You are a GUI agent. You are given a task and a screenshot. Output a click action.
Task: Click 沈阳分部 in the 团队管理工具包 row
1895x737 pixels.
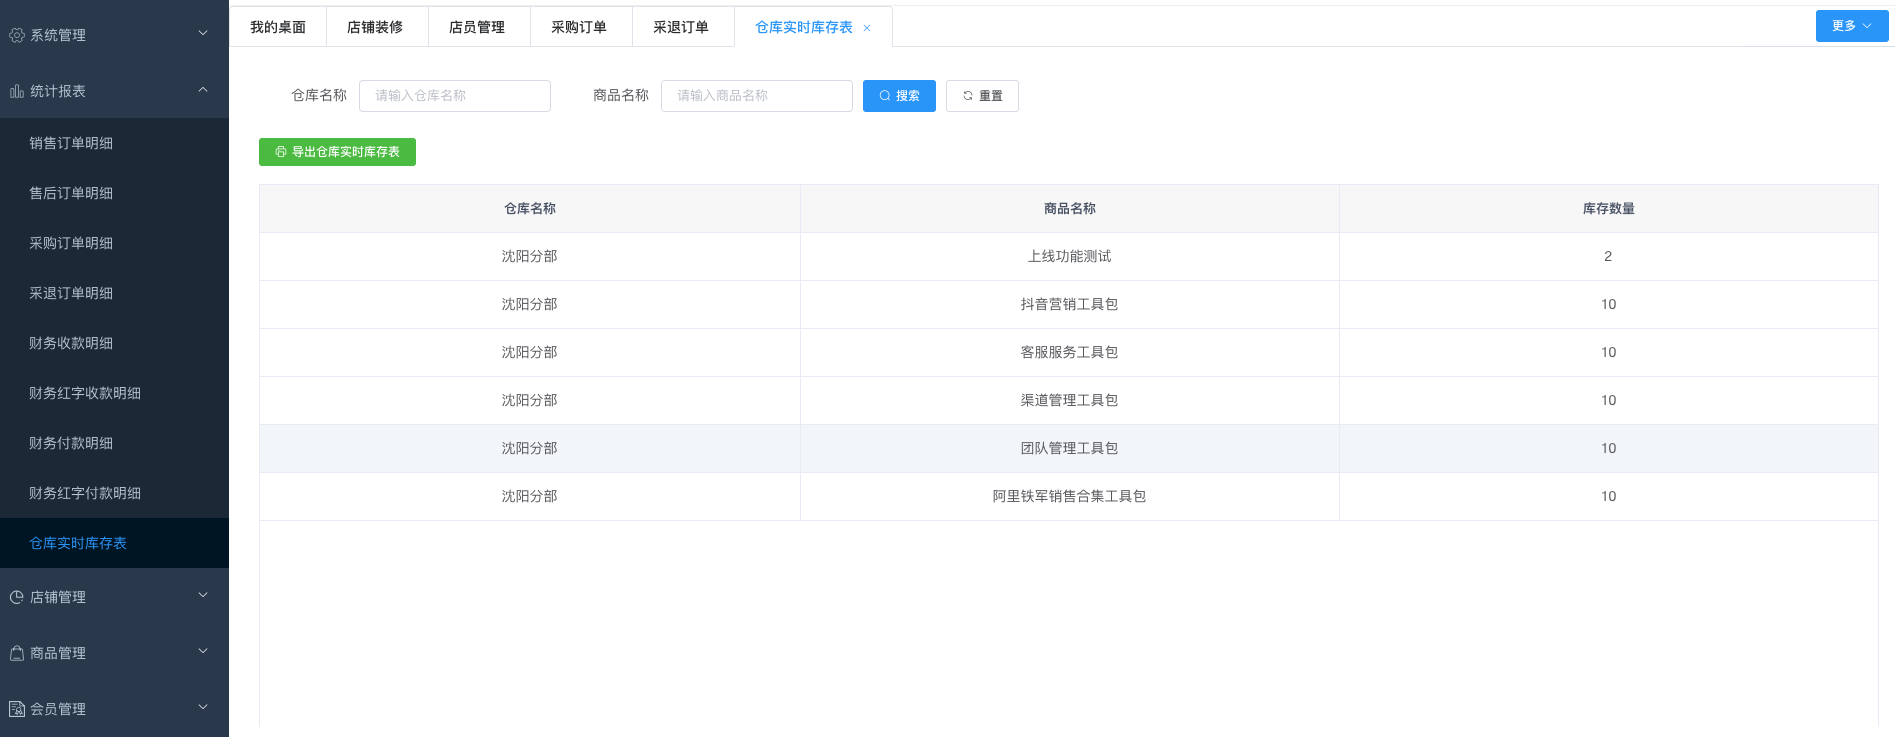tap(530, 449)
